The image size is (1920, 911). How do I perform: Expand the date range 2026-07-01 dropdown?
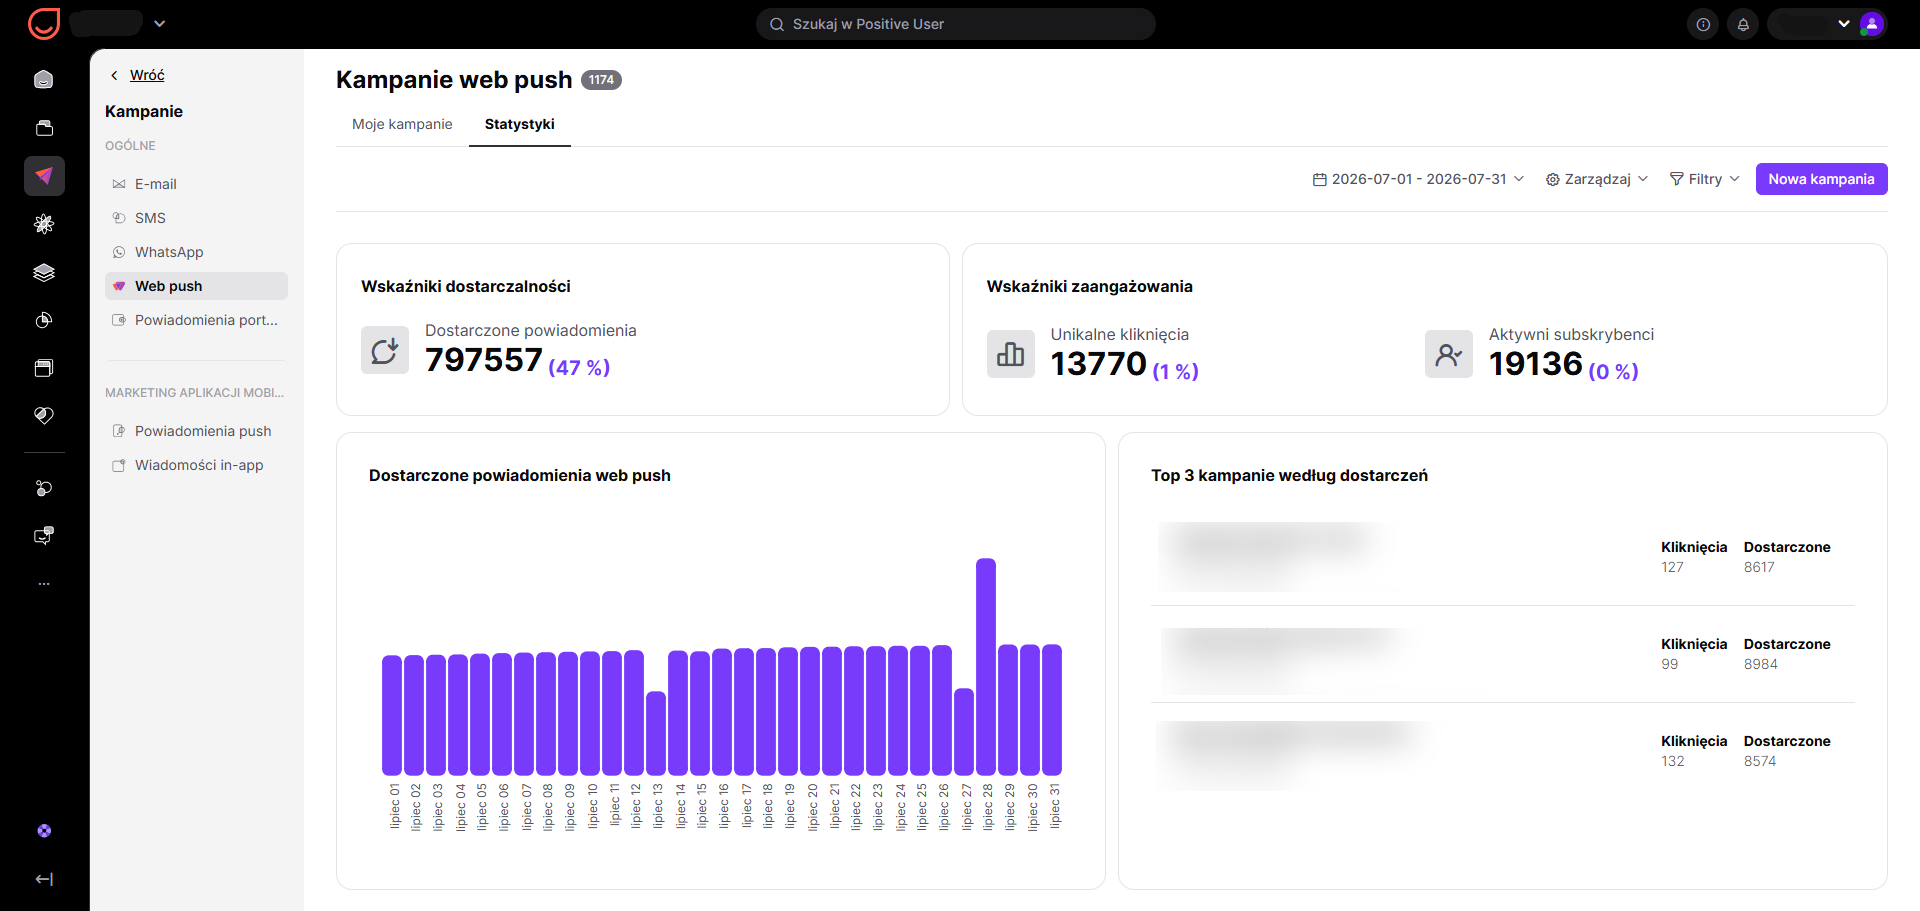click(x=1418, y=179)
